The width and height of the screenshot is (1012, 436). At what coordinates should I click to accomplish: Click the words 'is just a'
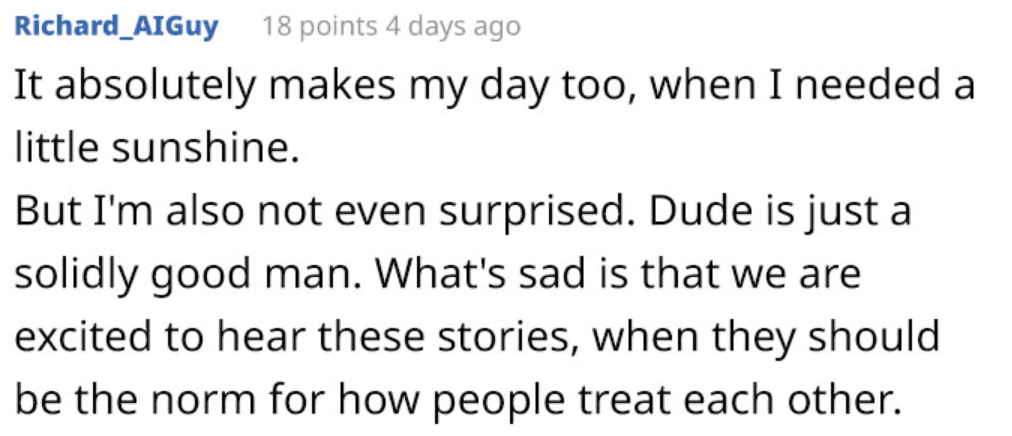tap(846, 213)
